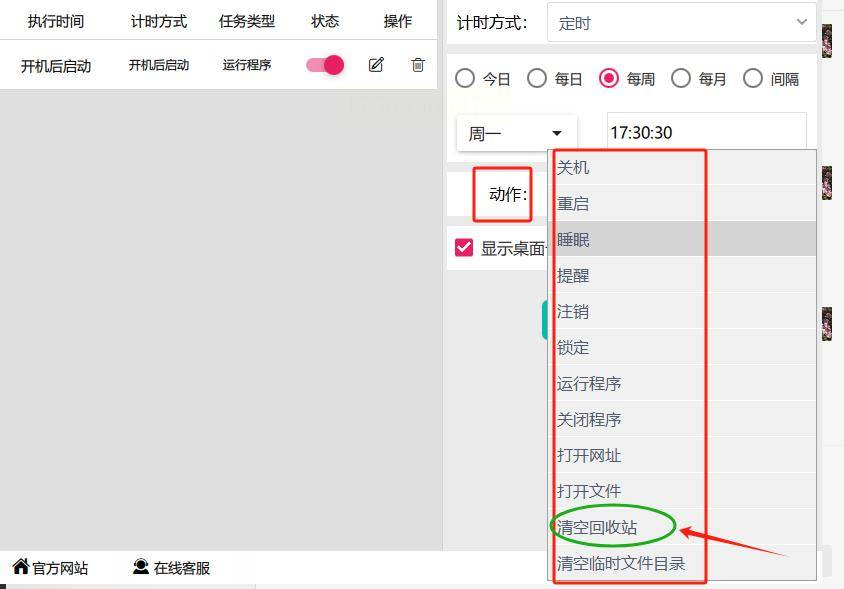Toggle the task status switch off
Screen dimensions: 844x589
point(325,65)
